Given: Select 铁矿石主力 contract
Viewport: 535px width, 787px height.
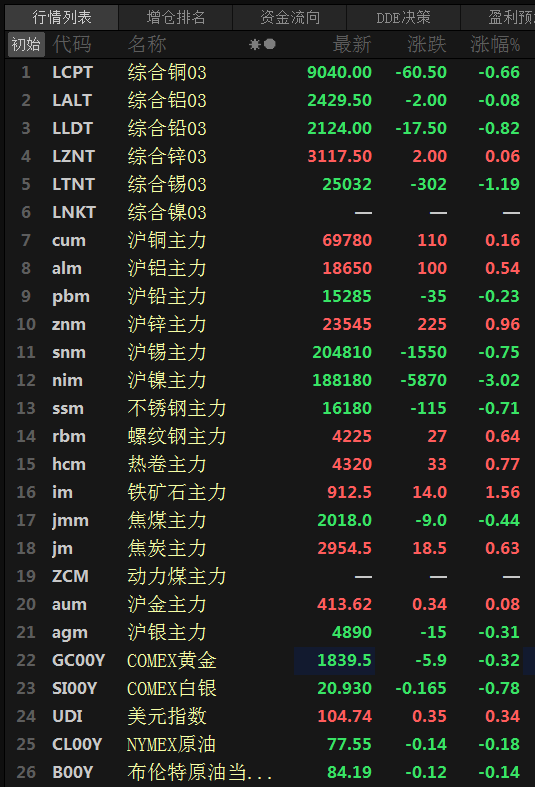Looking at the screenshot, I should (x=177, y=492).
